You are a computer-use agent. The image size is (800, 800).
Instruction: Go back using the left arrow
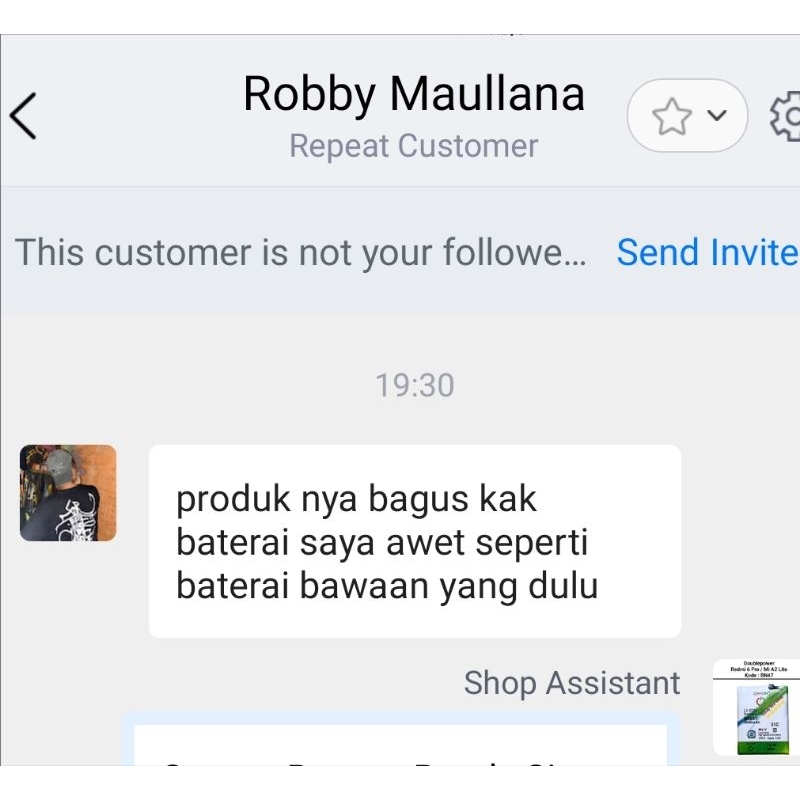tap(24, 116)
